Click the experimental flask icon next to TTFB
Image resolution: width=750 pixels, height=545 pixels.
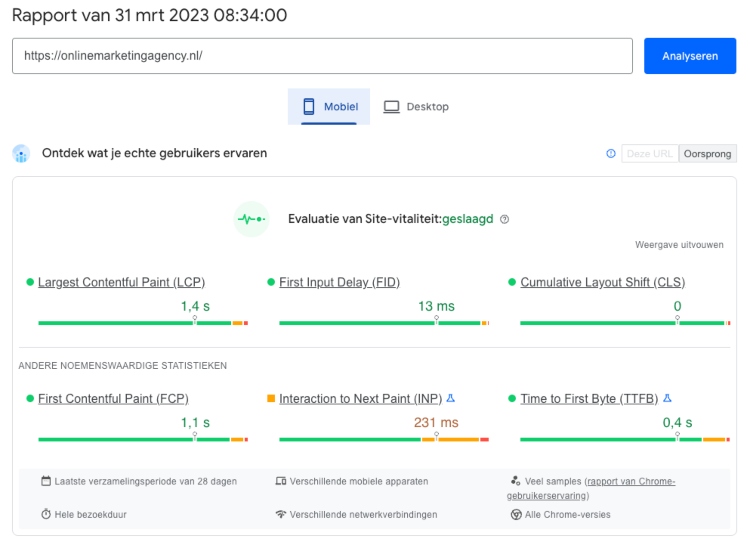click(667, 398)
